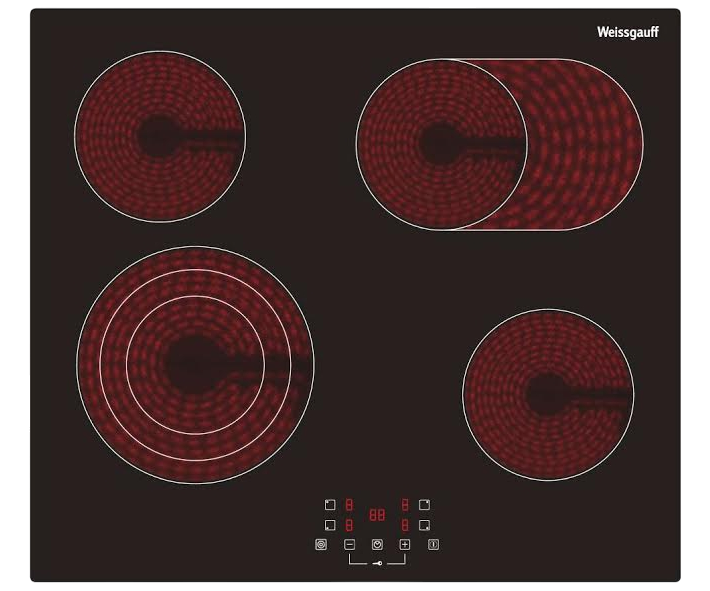Tap the top-left zone power level display
710x591 pixels.
click(x=349, y=505)
